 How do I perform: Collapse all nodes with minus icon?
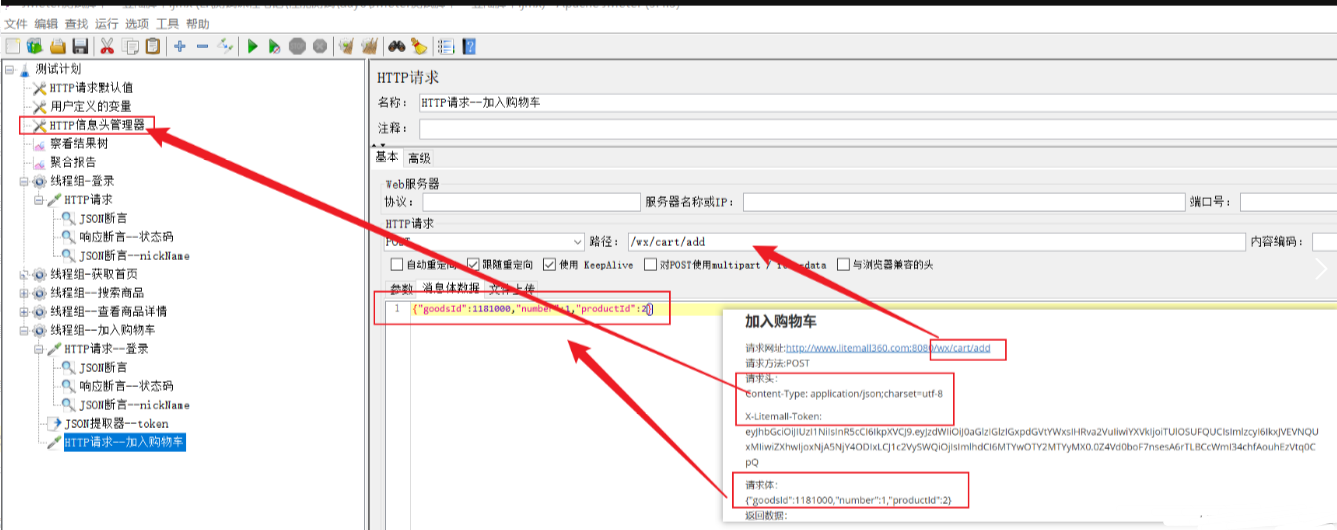(202, 46)
